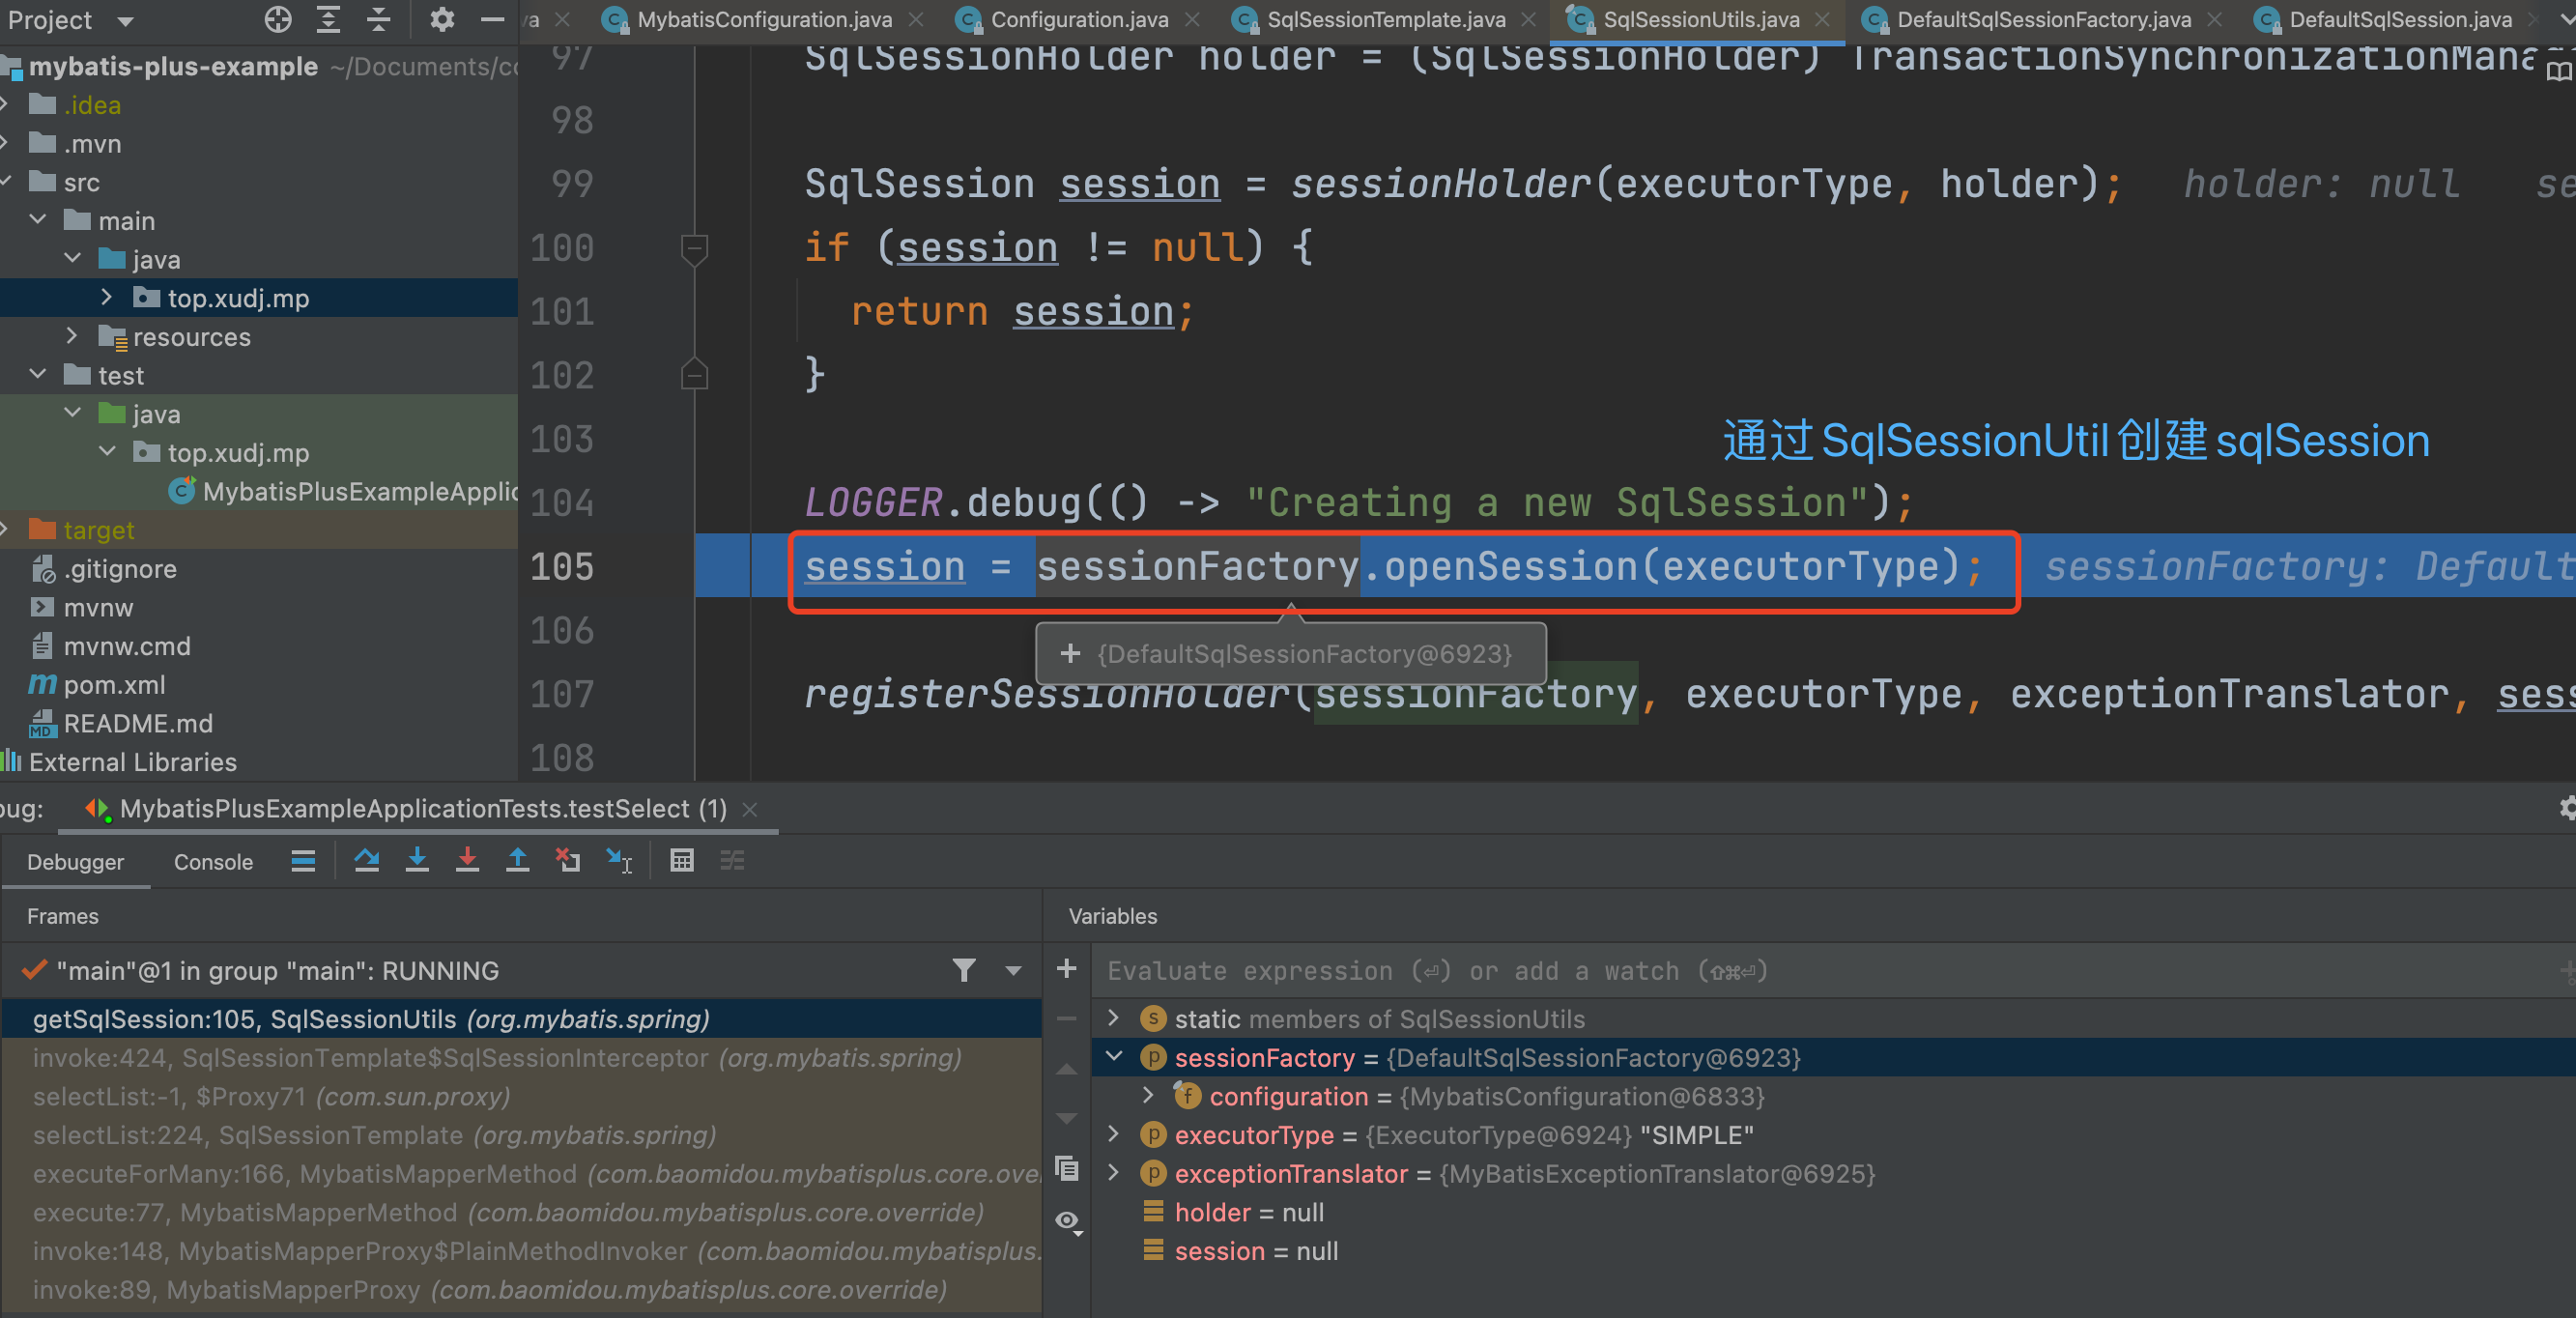Select invoke:424 SqlSessionInterceptor frame
The width and height of the screenshot is (2576, 1318).
(x=521, y=1058)
